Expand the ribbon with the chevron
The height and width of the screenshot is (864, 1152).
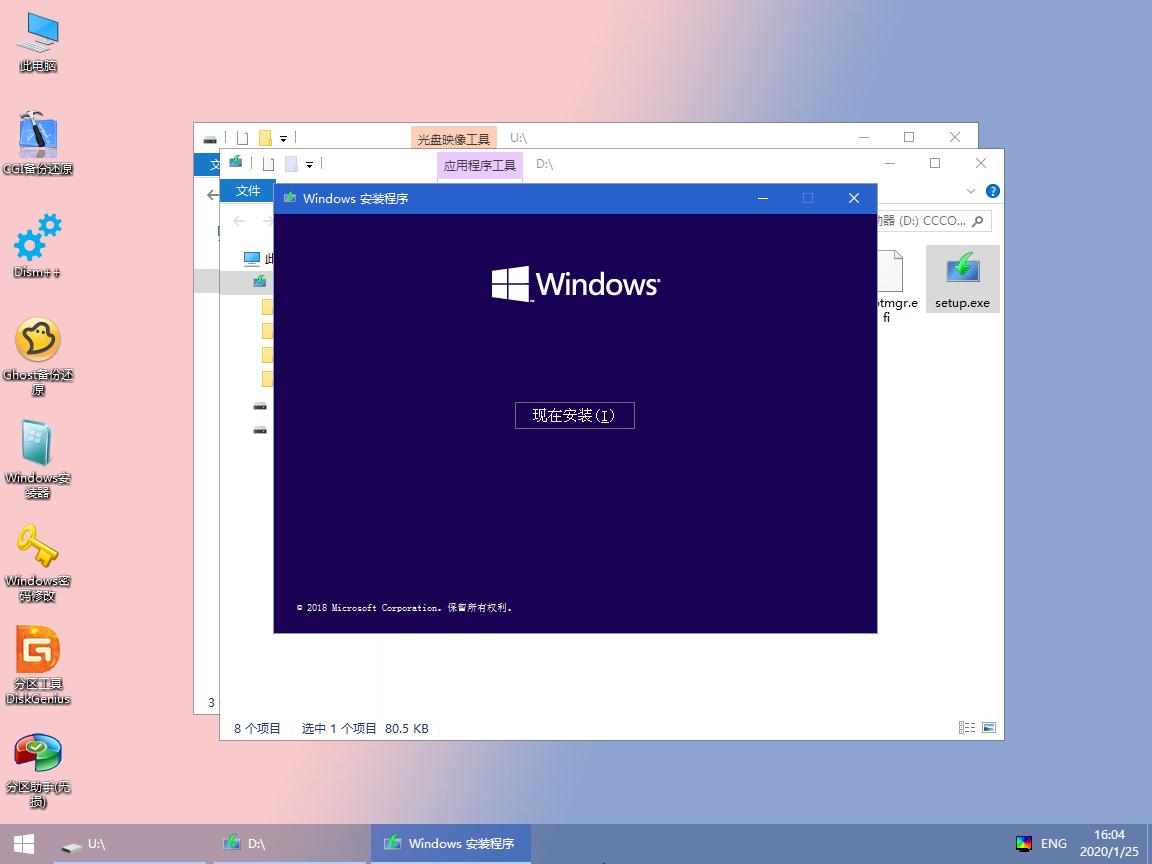pyautogui.click(x=970, y=190)
